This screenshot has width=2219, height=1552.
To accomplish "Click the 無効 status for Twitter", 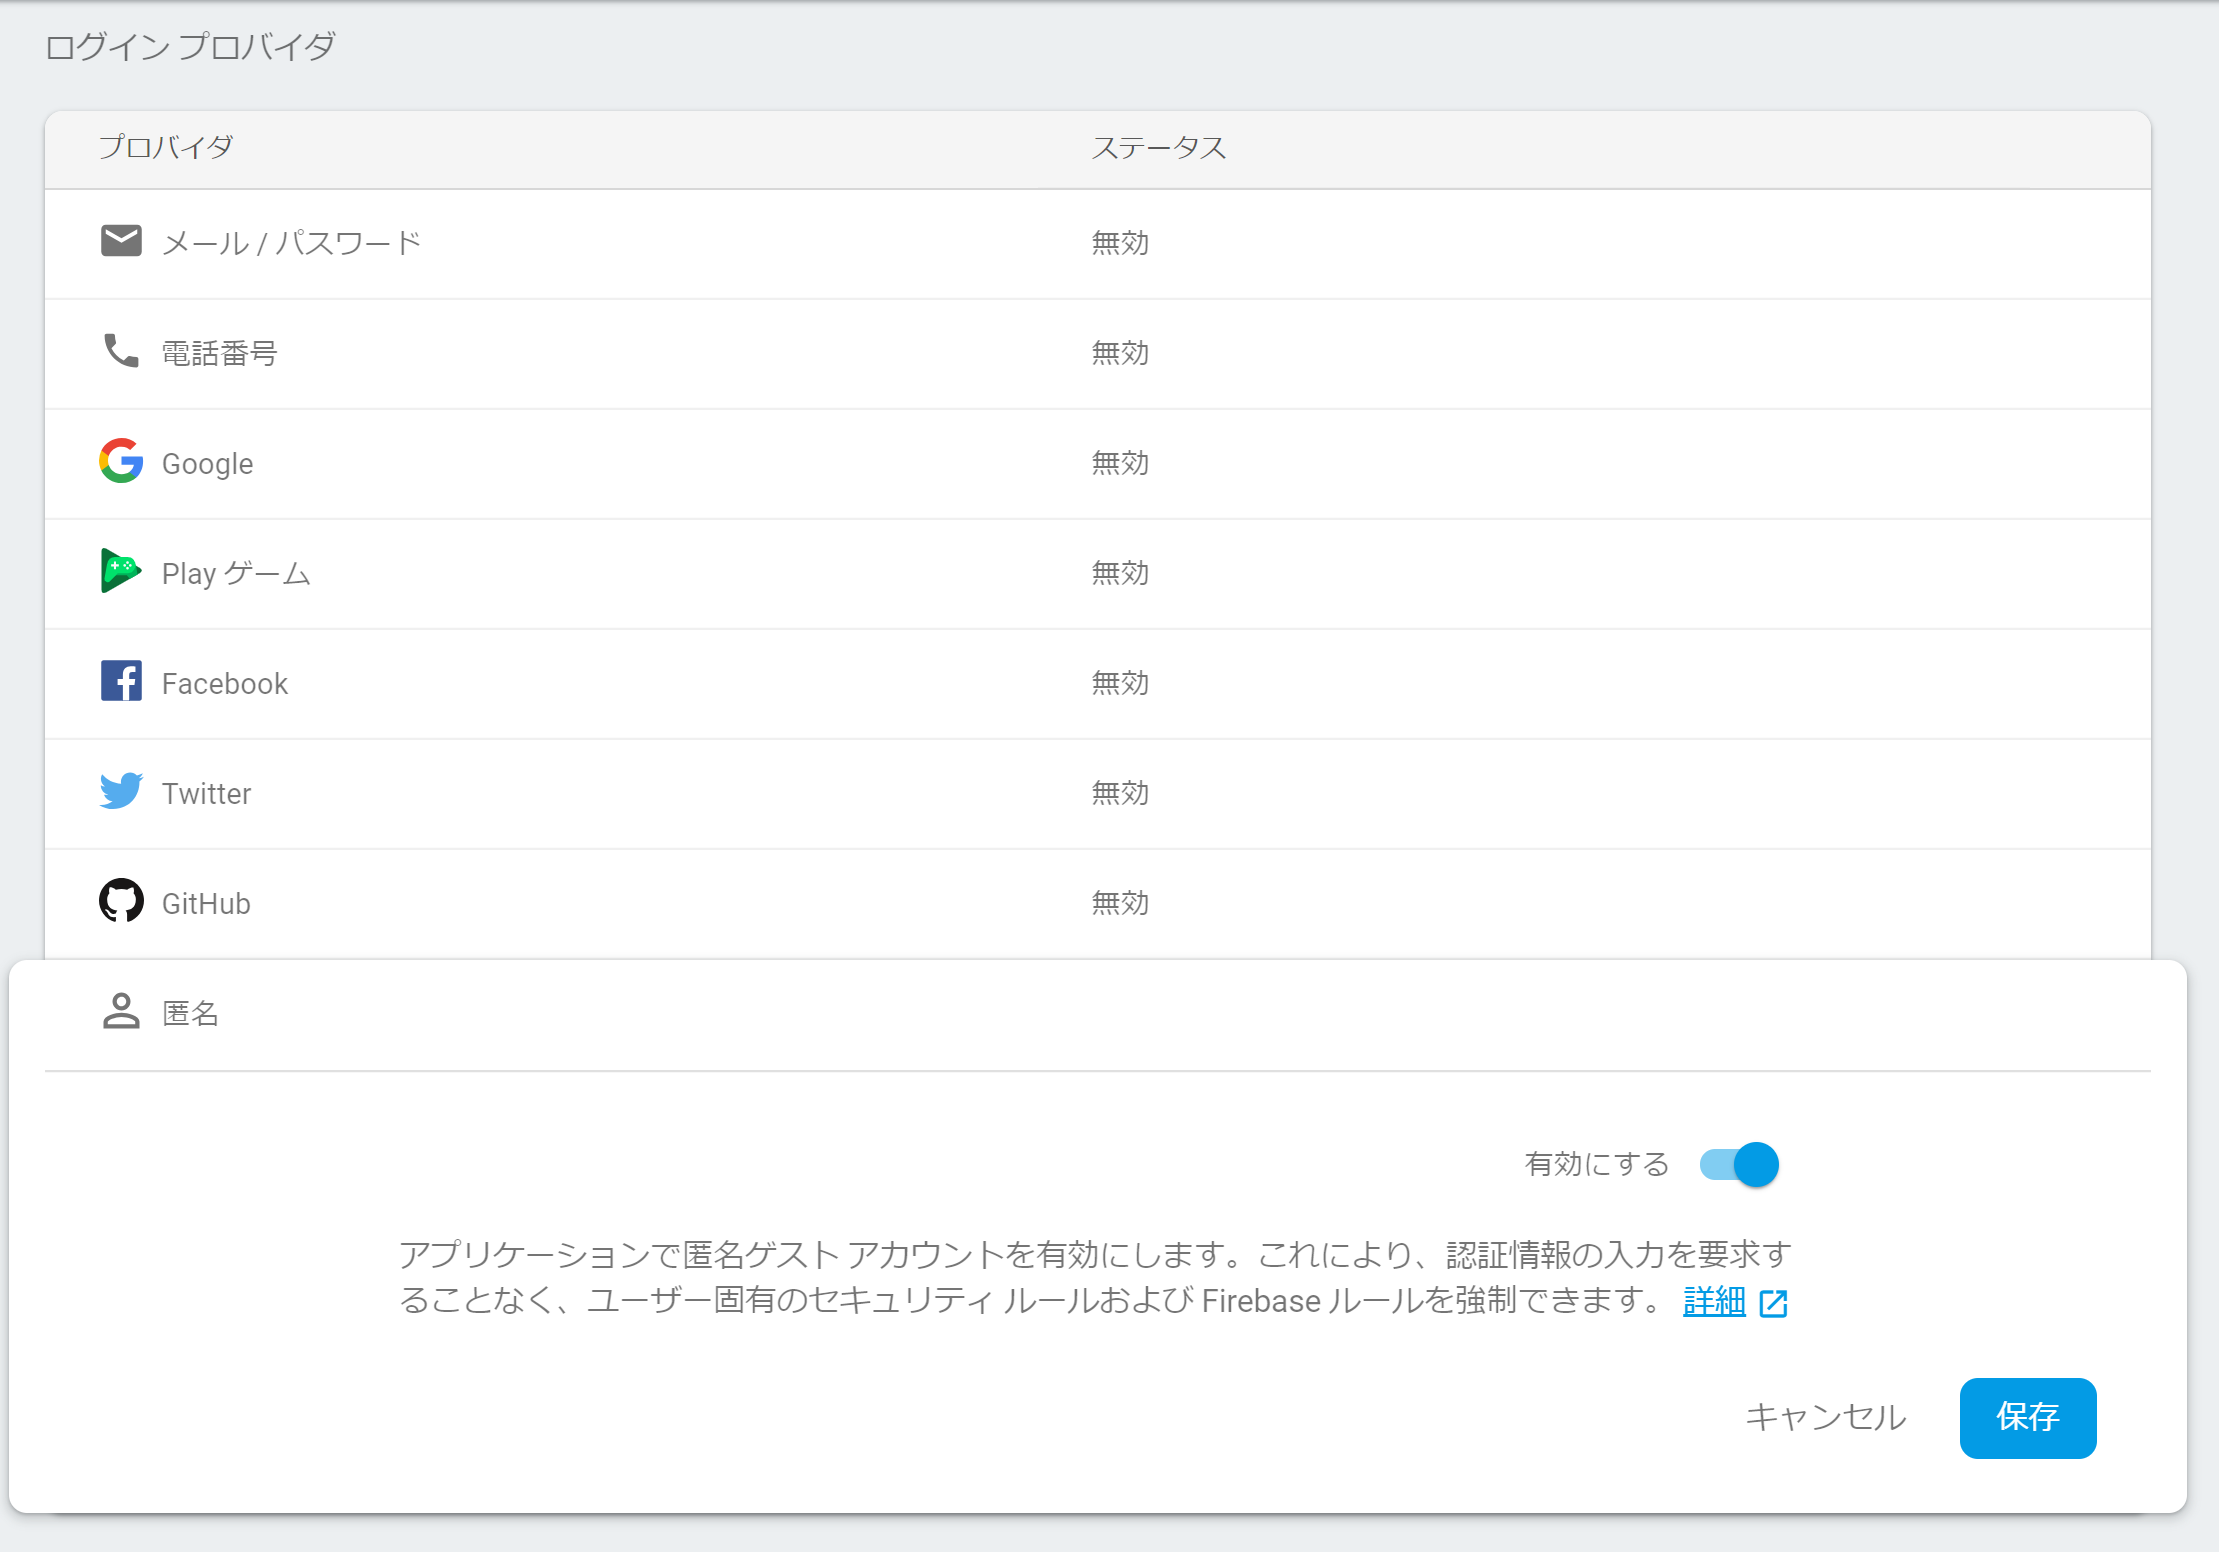I will pyautogui.click(x=1120, y=793).
